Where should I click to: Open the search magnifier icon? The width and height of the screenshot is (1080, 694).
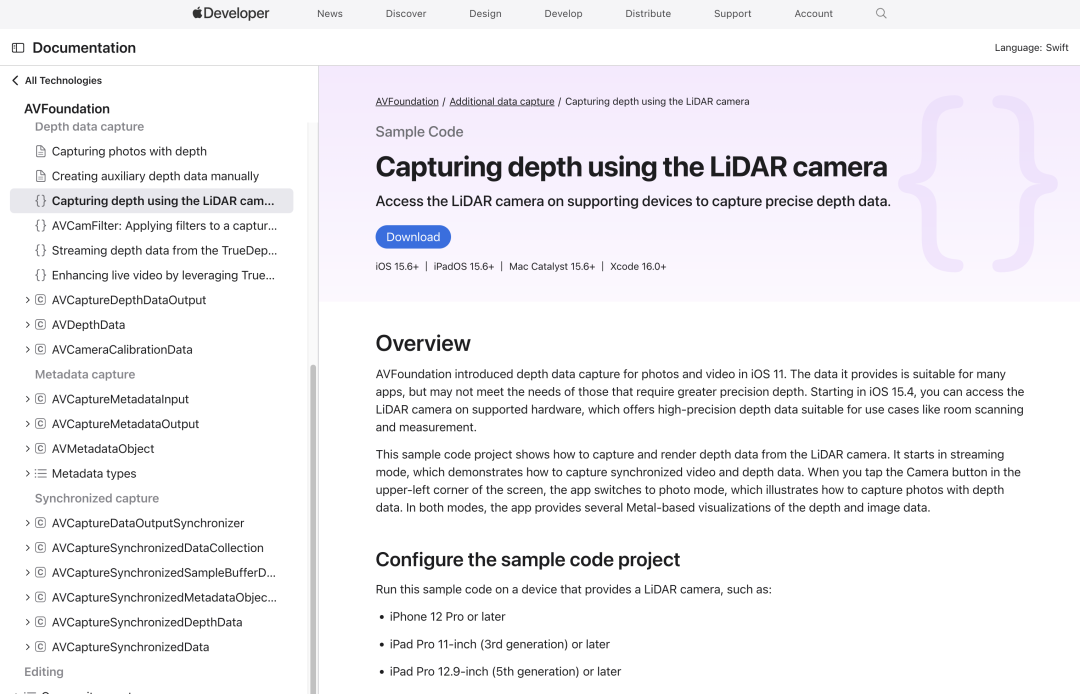(881, 13)
